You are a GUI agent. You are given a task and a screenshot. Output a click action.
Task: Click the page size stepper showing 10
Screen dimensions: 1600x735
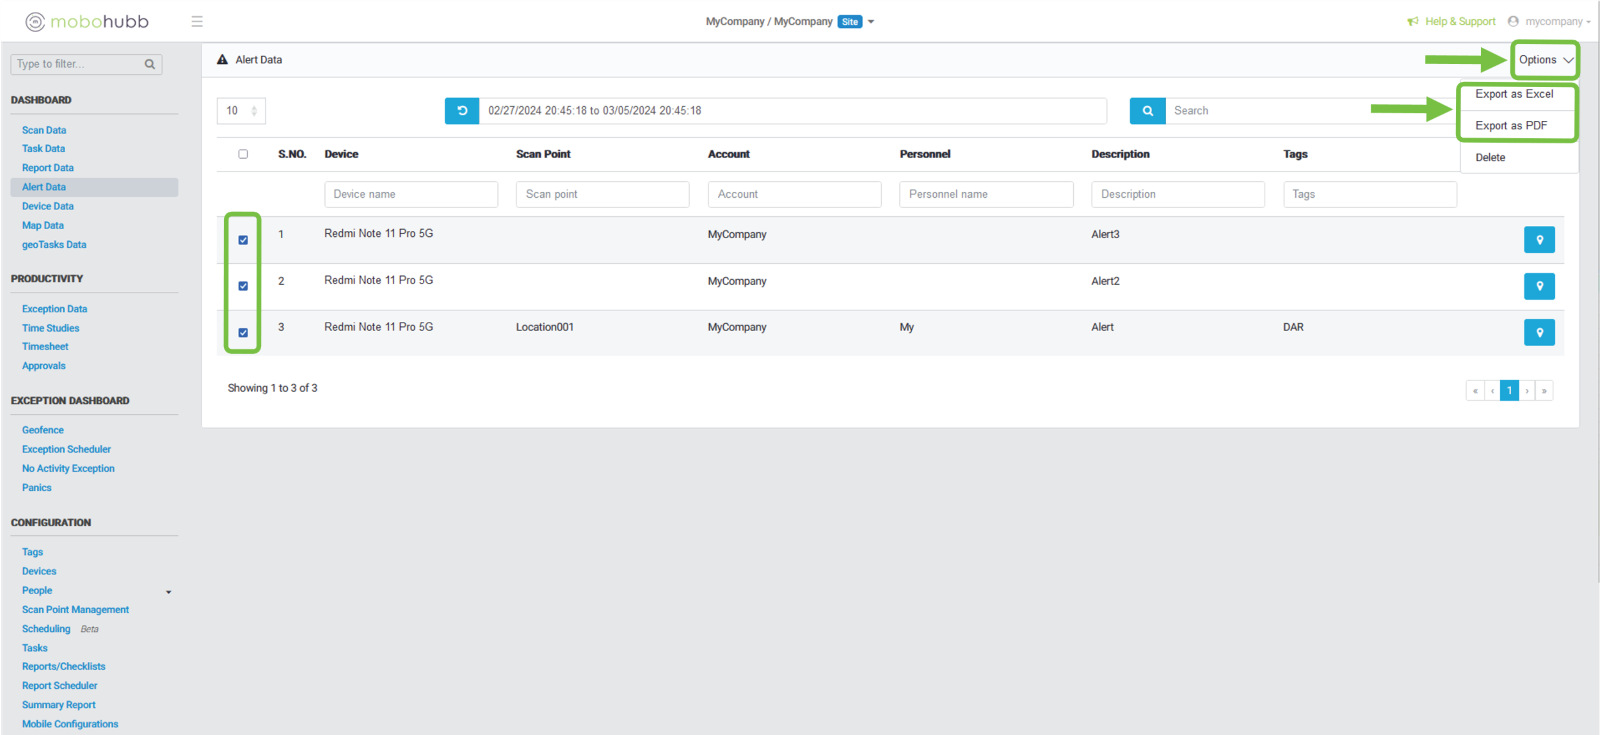241,111
